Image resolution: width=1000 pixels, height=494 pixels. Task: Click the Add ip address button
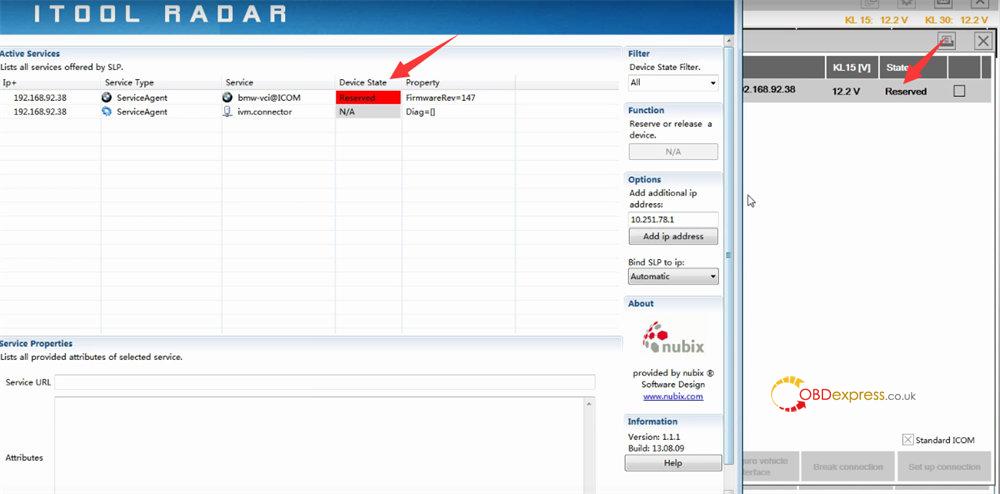tap(673, 236)
